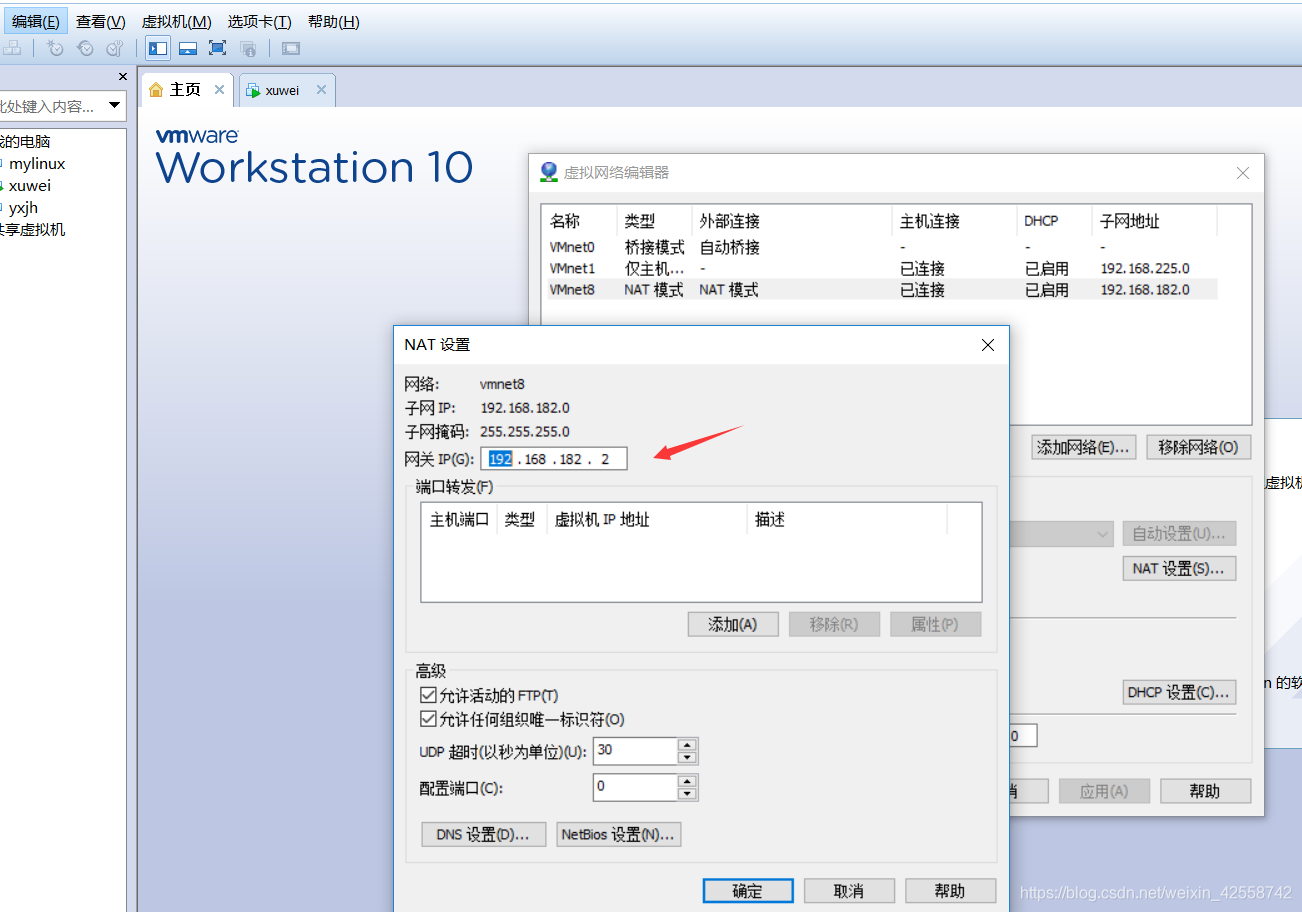Click the 子网地址 column header
1302x912 pixels.
point(1154,221)
